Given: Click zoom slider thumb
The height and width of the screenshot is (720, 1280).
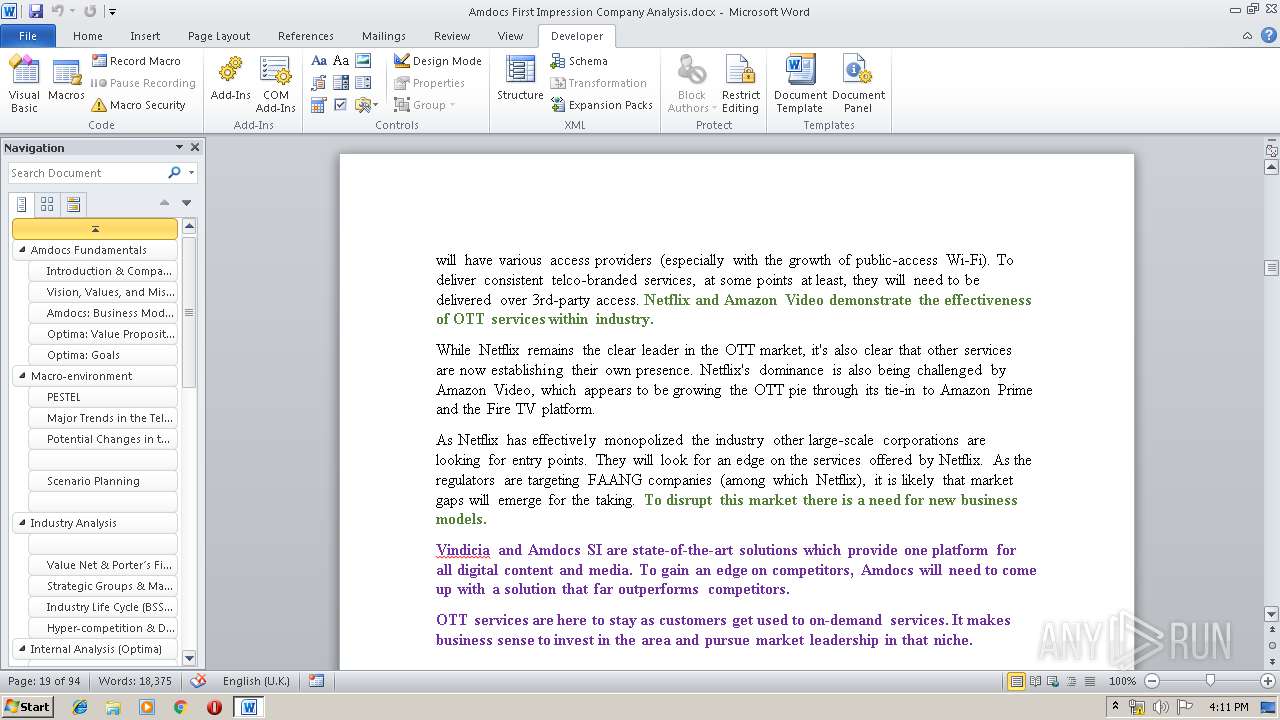Looking at the screenshot, I should click(x=1210, y=681).
